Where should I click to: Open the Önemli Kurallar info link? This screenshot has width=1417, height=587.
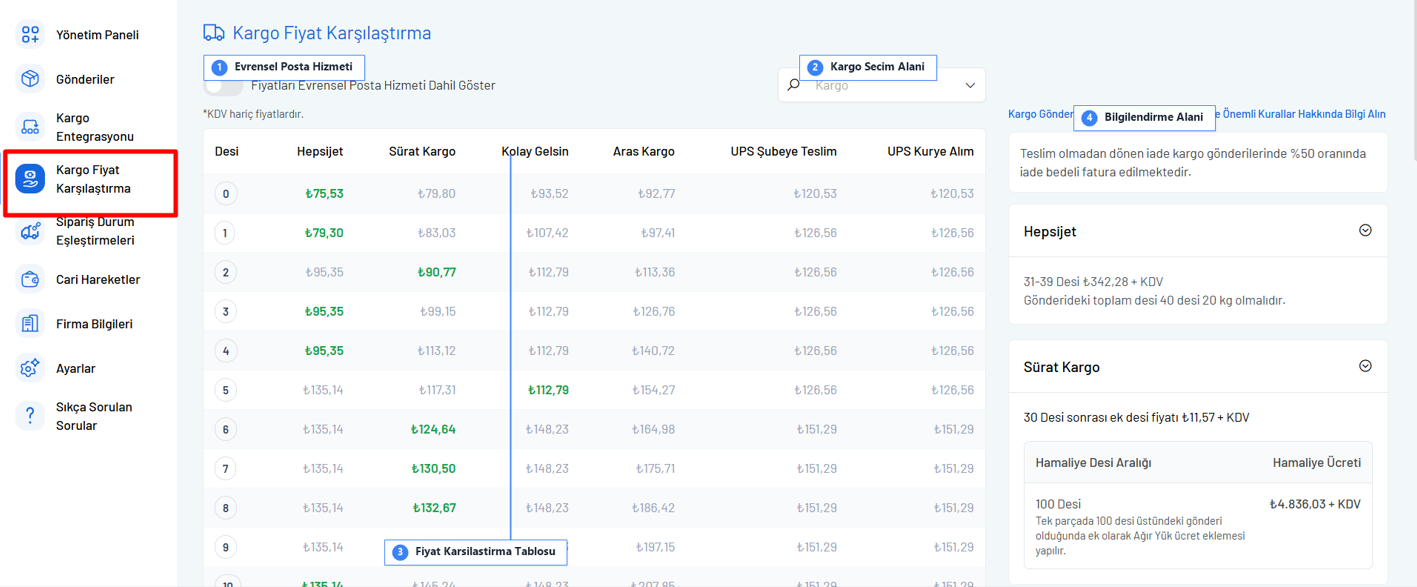[1300, 114]
